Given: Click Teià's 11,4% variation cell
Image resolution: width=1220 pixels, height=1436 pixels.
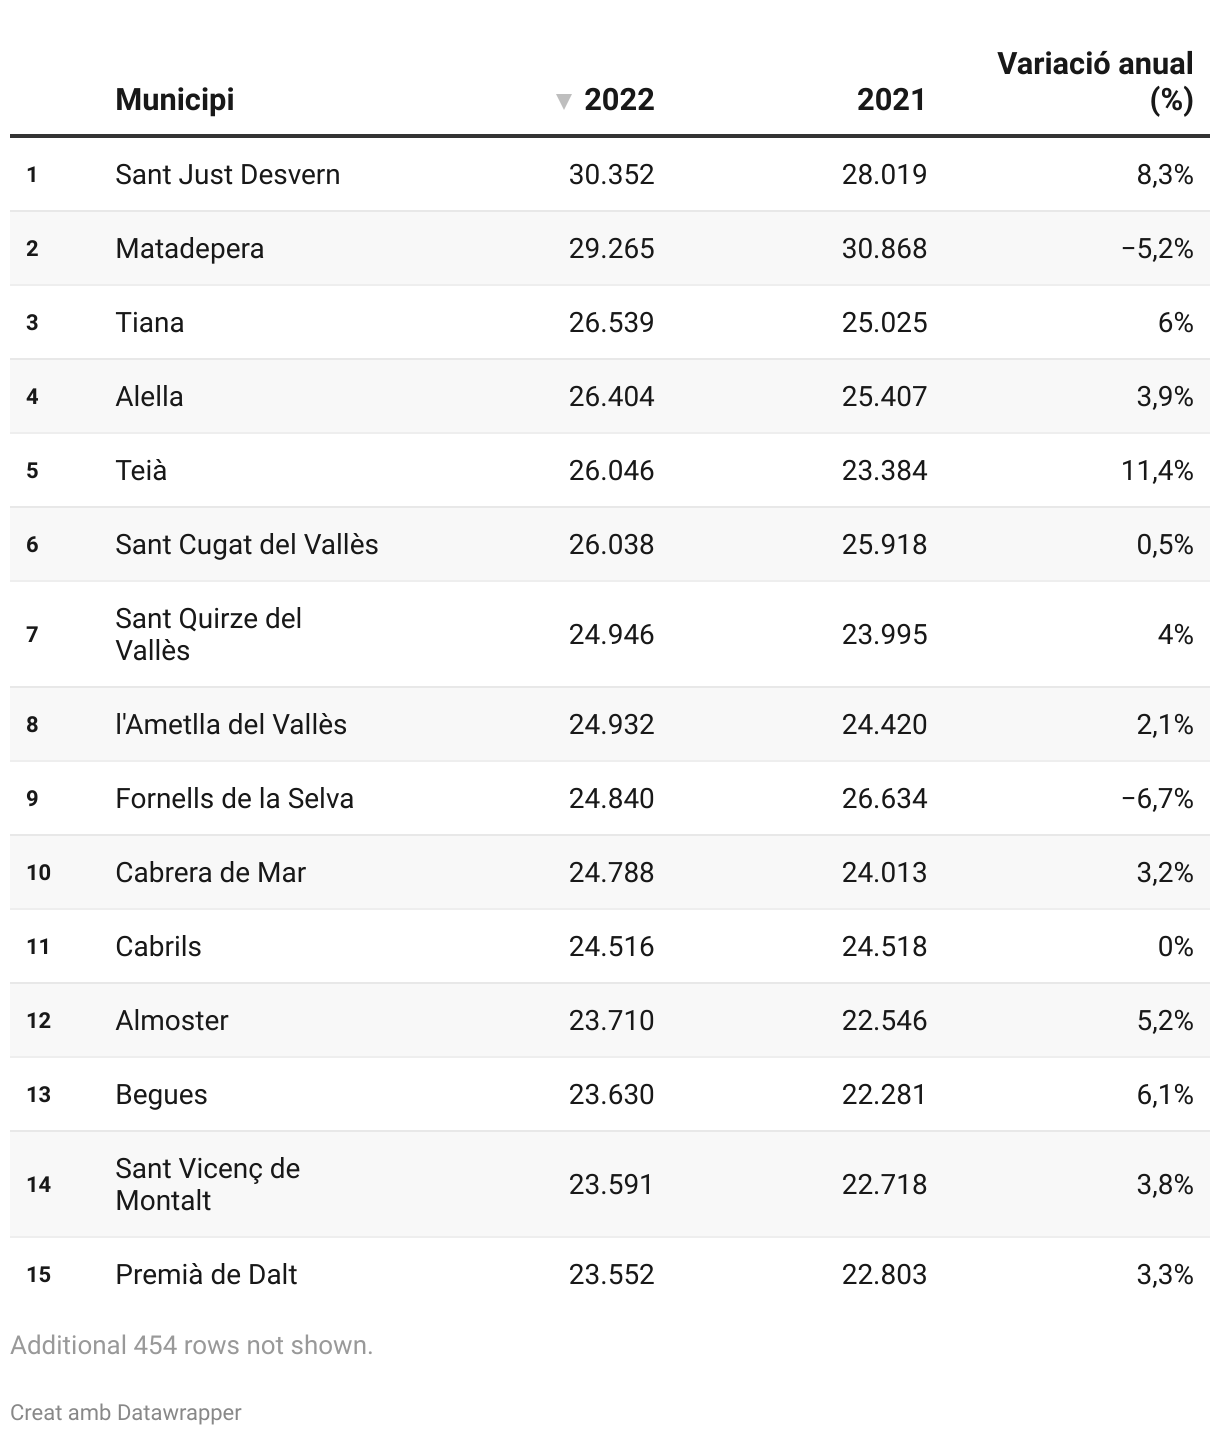Looking at the screenshot, I should (x=1157, y=470).
